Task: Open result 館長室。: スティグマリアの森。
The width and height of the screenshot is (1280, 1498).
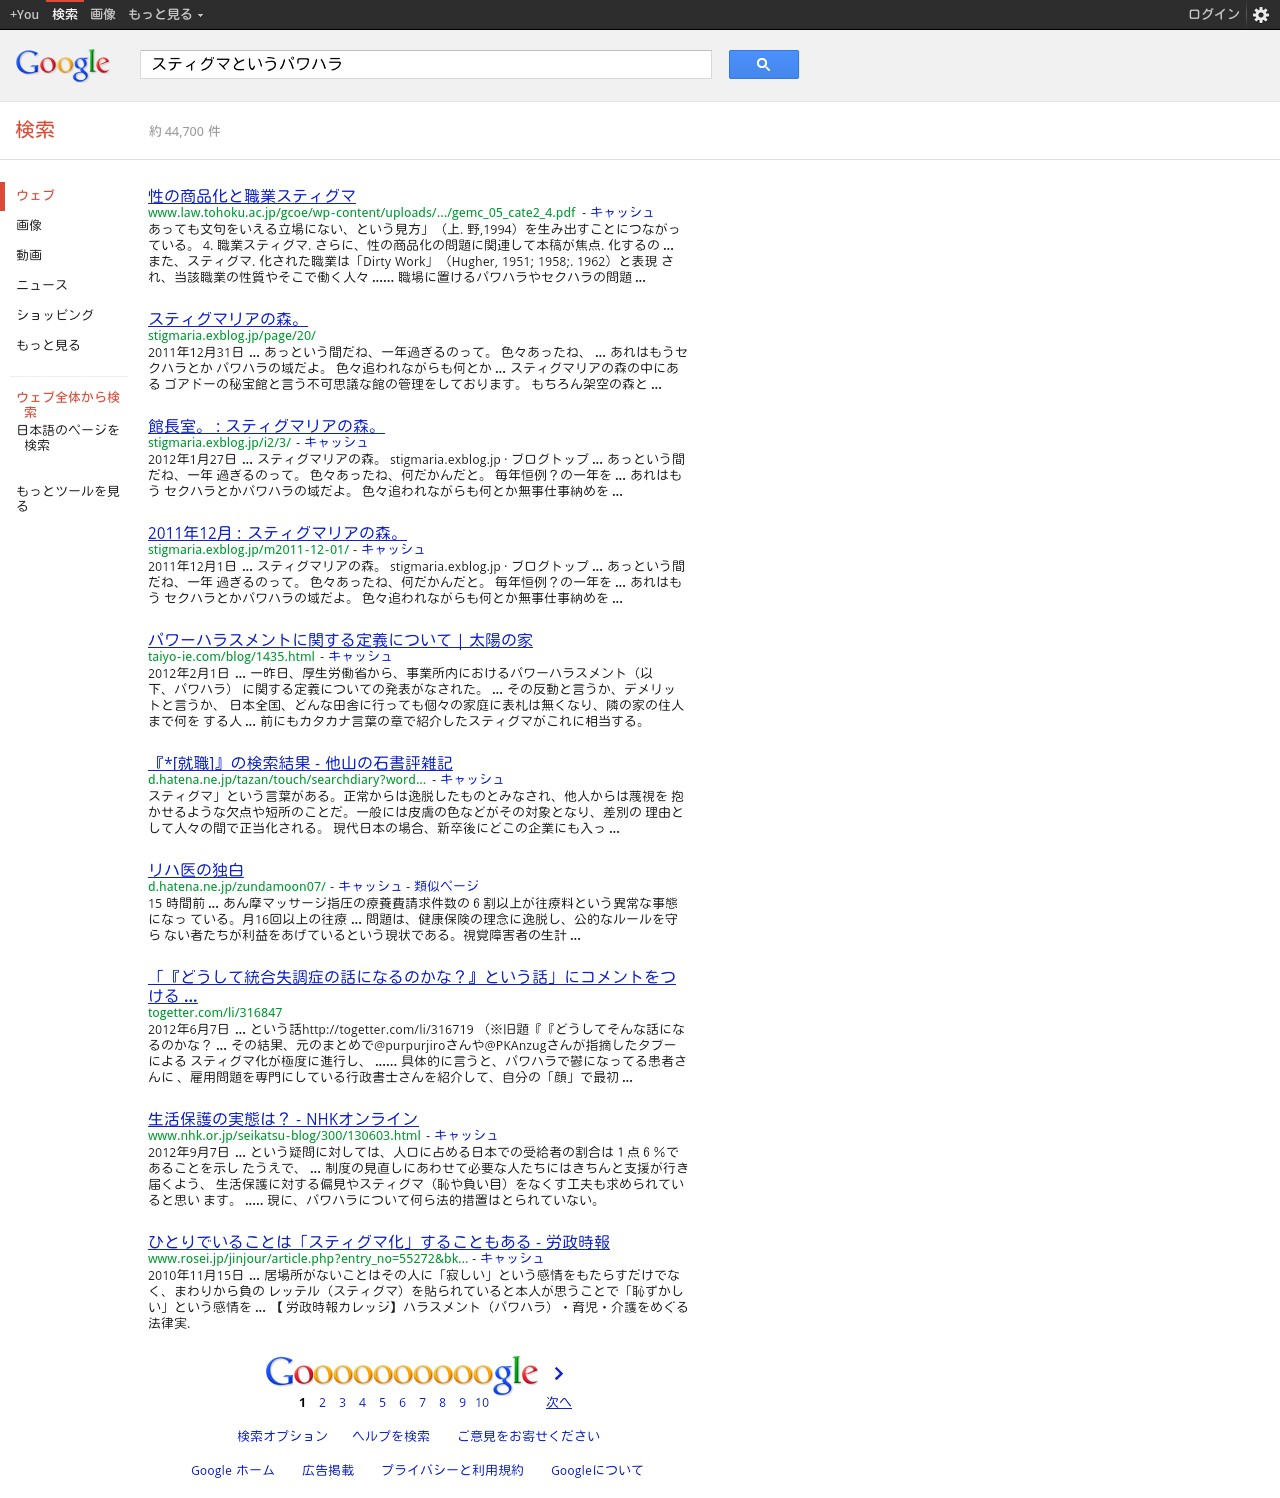Action: point(266,426)
